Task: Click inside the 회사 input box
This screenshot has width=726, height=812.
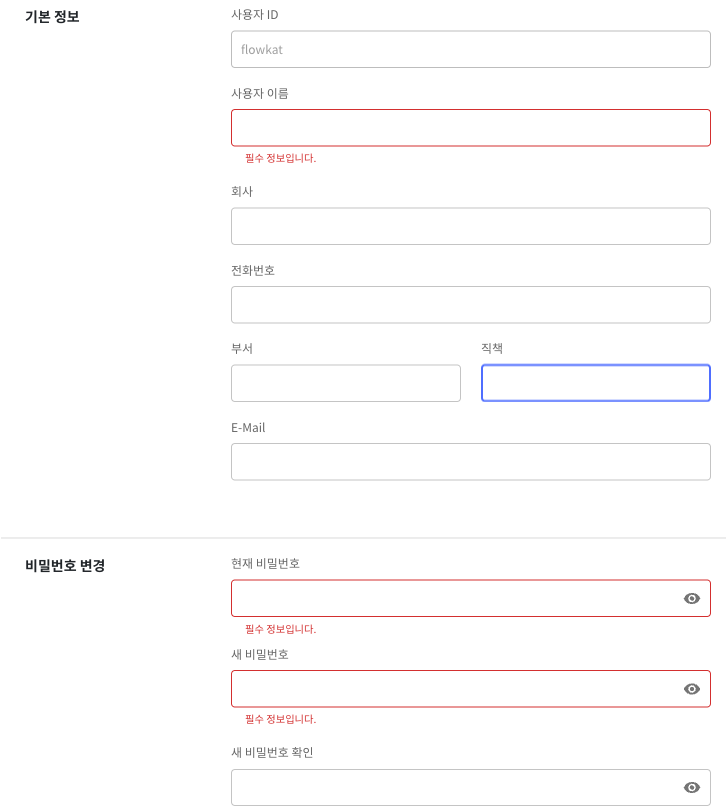Action: pos(470,226)
